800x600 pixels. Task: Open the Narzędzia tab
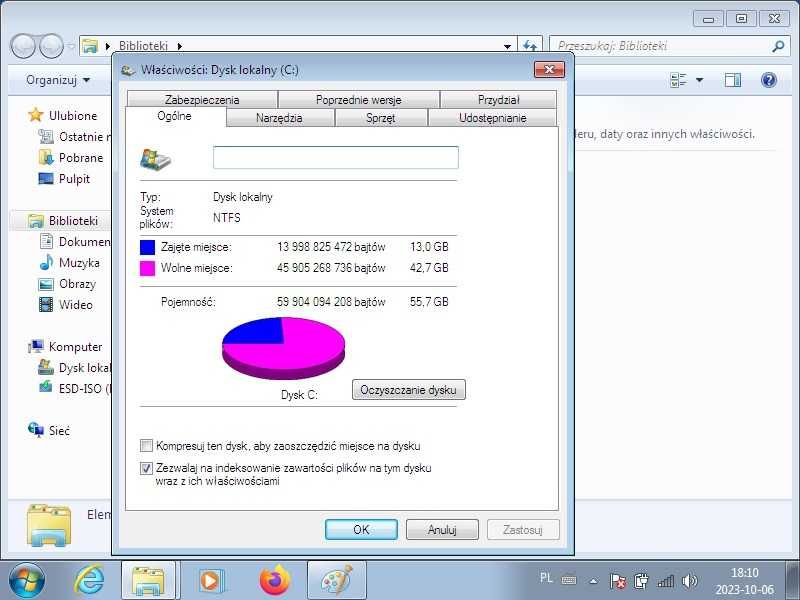coord(280,118)
